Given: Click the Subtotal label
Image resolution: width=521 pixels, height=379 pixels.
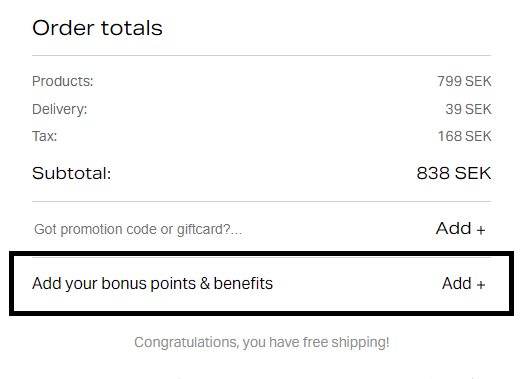Looking at the screenshot, I should click(x=71, y=173).
